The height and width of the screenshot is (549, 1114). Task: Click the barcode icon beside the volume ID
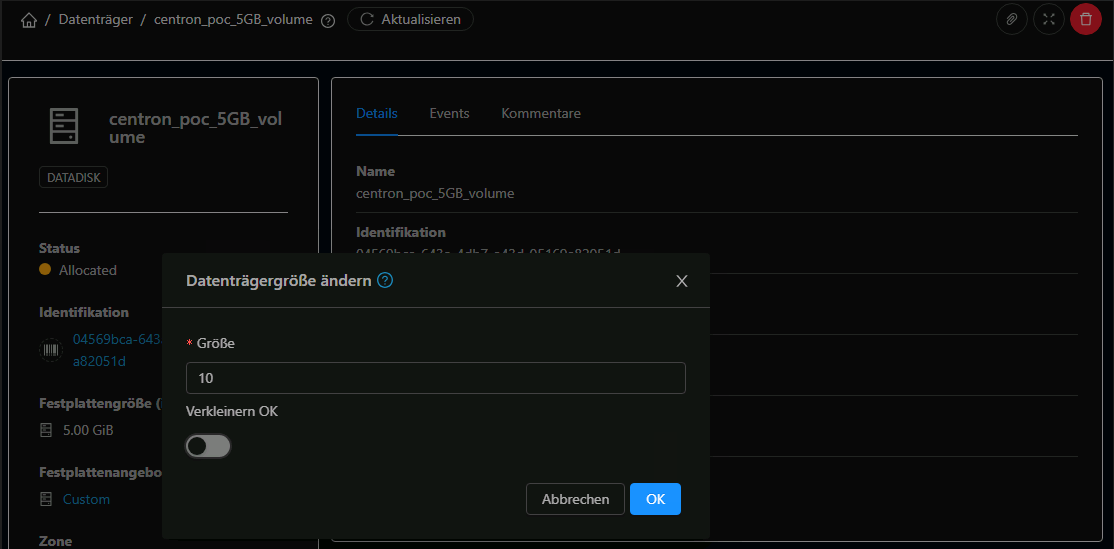pos(50,350)
